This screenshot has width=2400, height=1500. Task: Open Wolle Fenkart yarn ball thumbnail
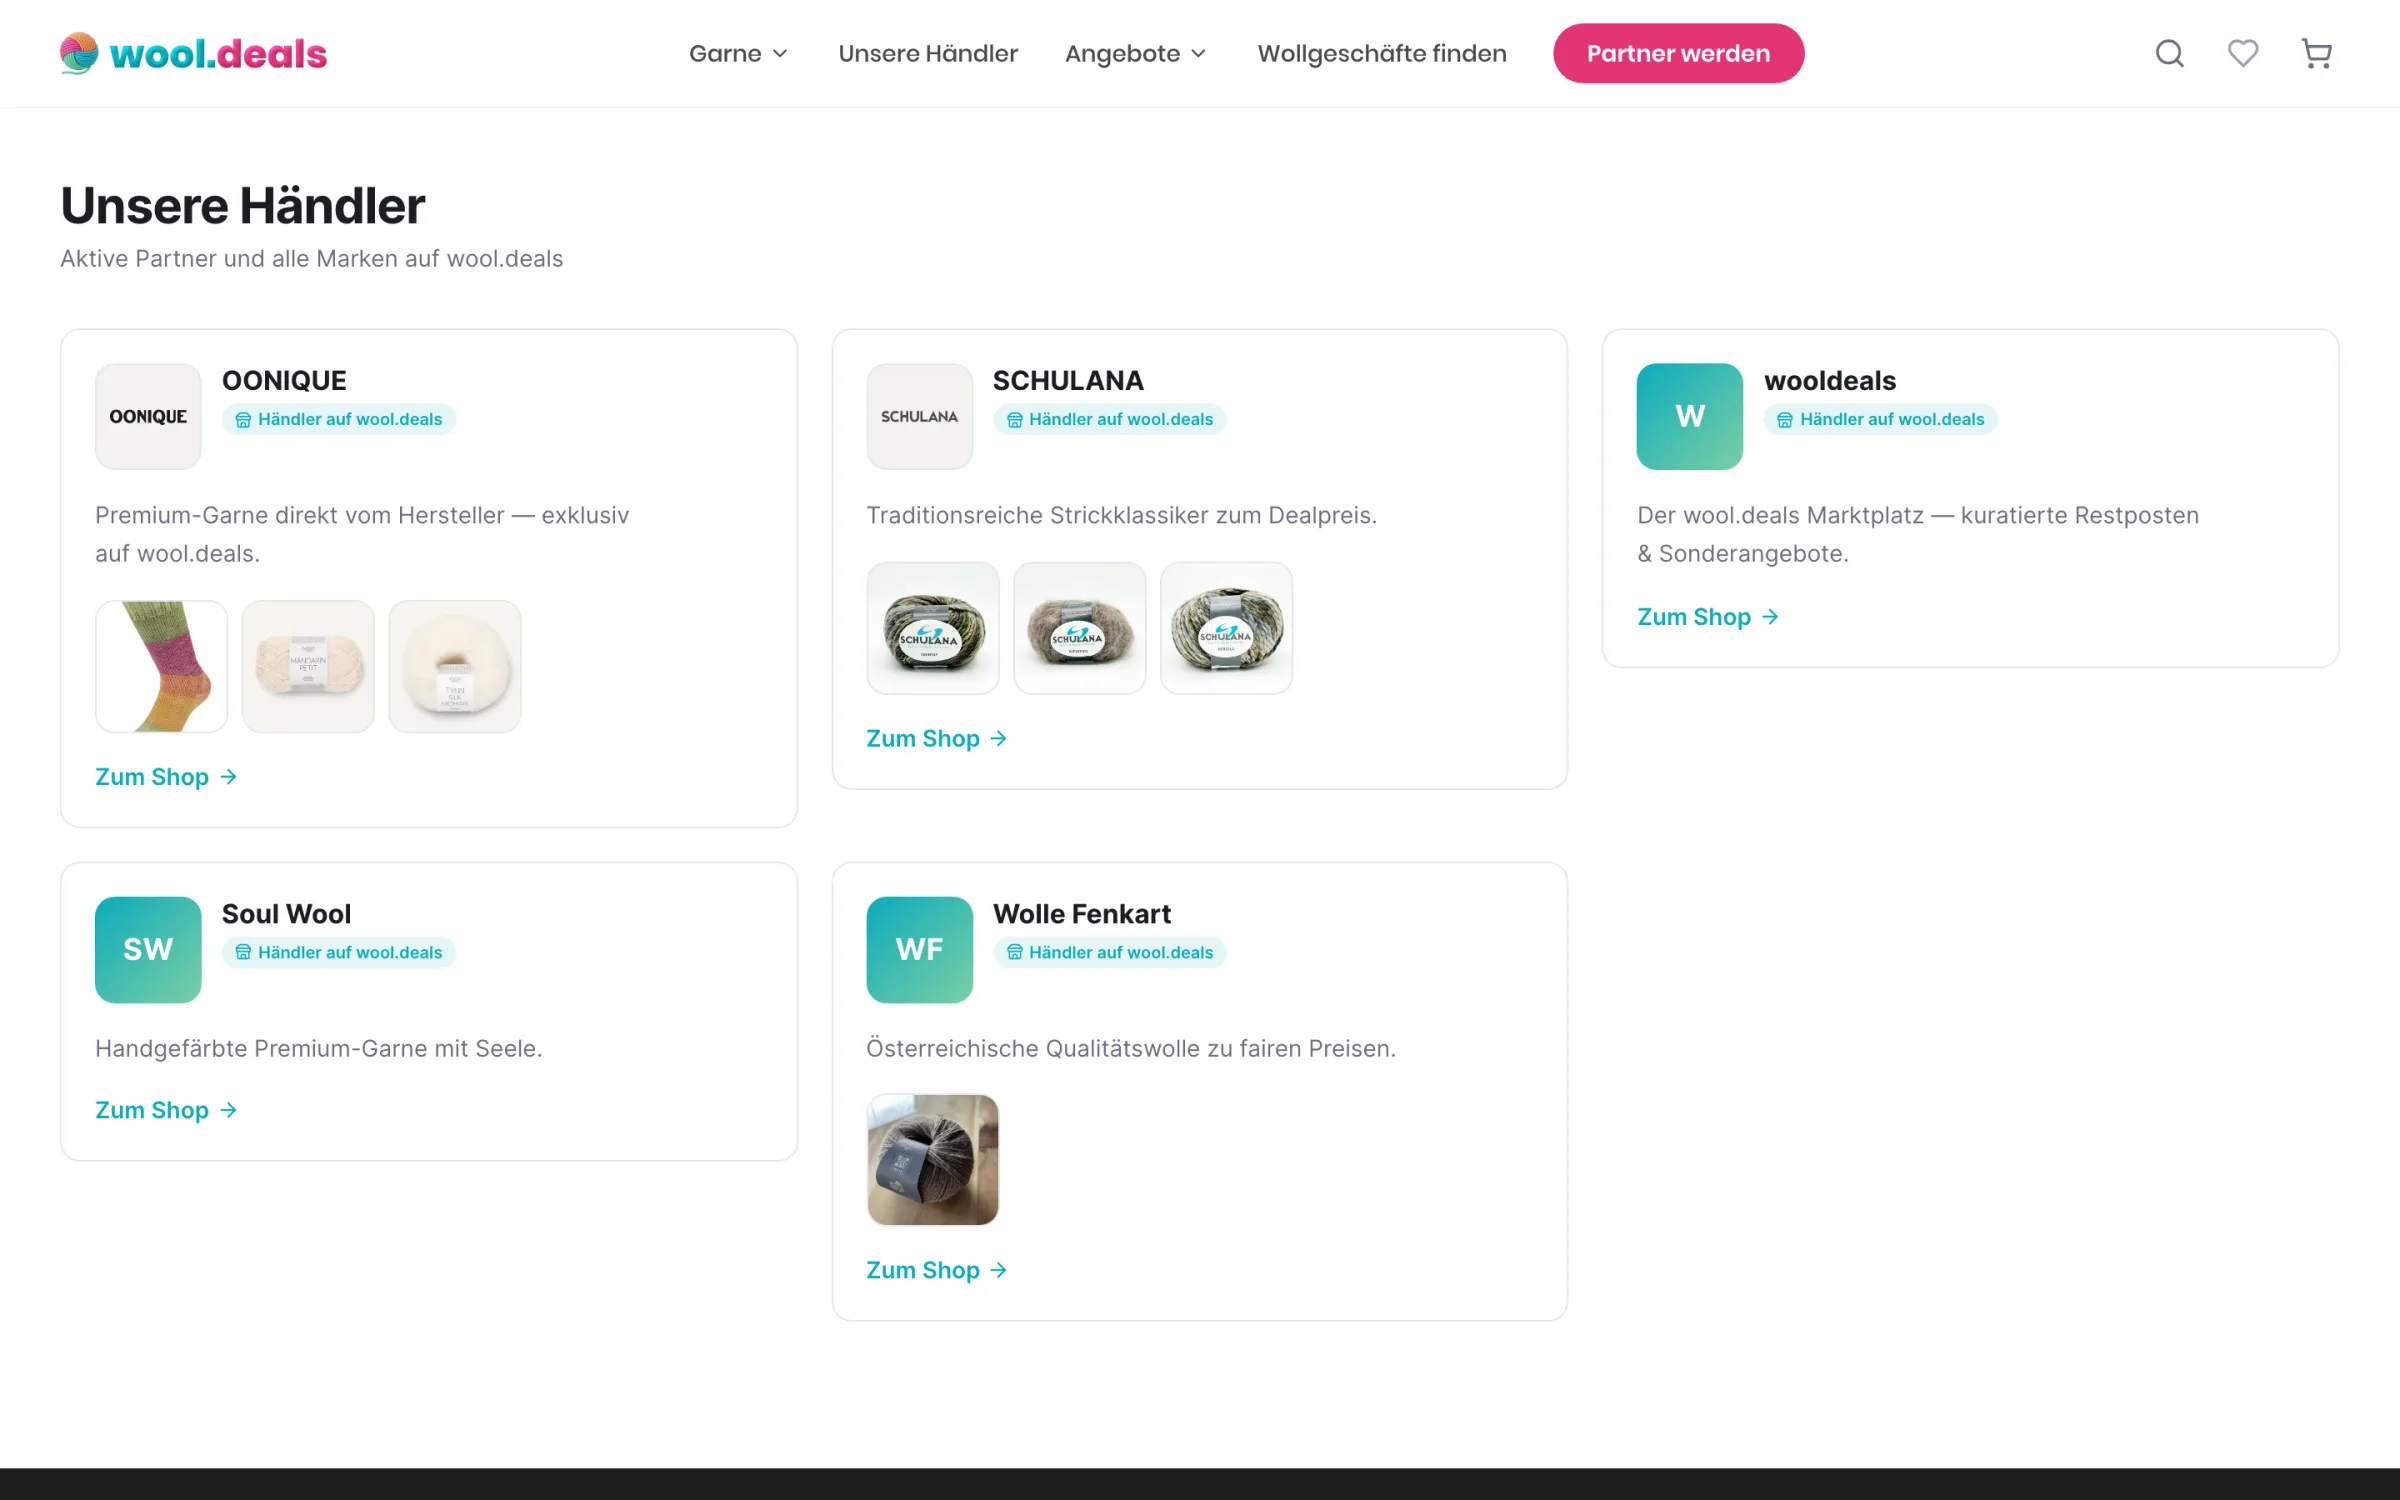(x=932, y=1160)
